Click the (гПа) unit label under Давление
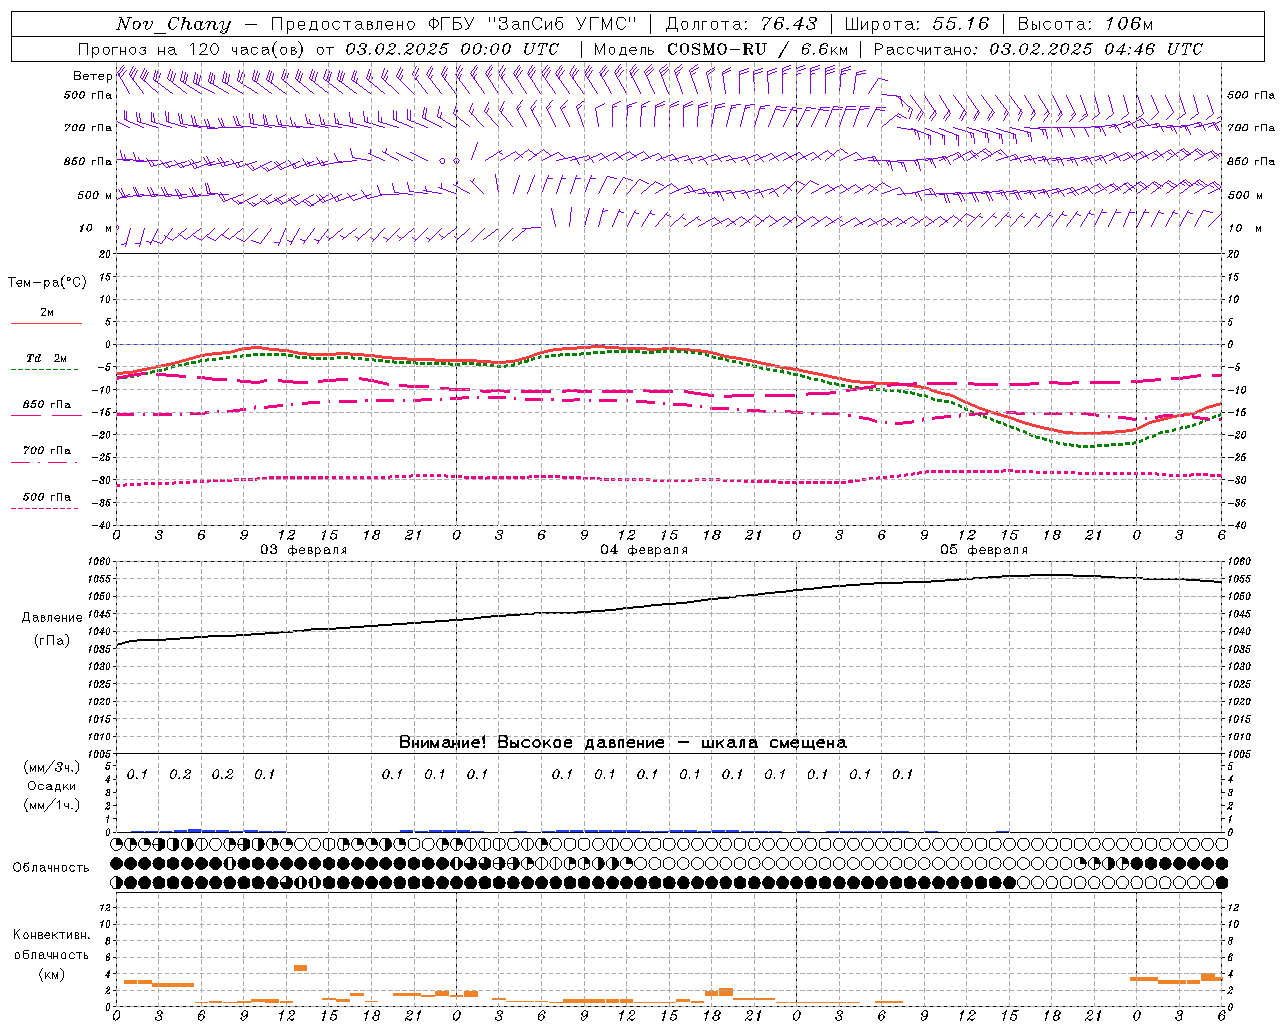 [x=52, y=640]
